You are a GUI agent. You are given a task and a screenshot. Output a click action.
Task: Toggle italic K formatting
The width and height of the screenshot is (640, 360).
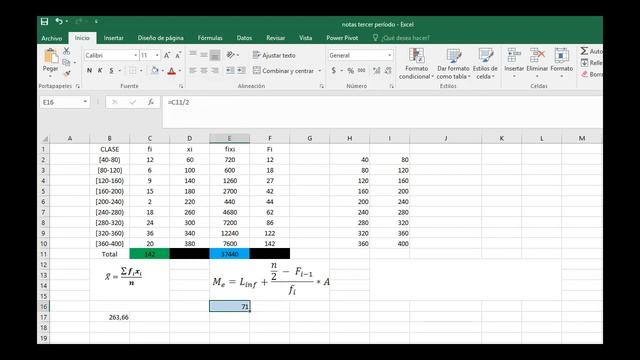point(100,71)
